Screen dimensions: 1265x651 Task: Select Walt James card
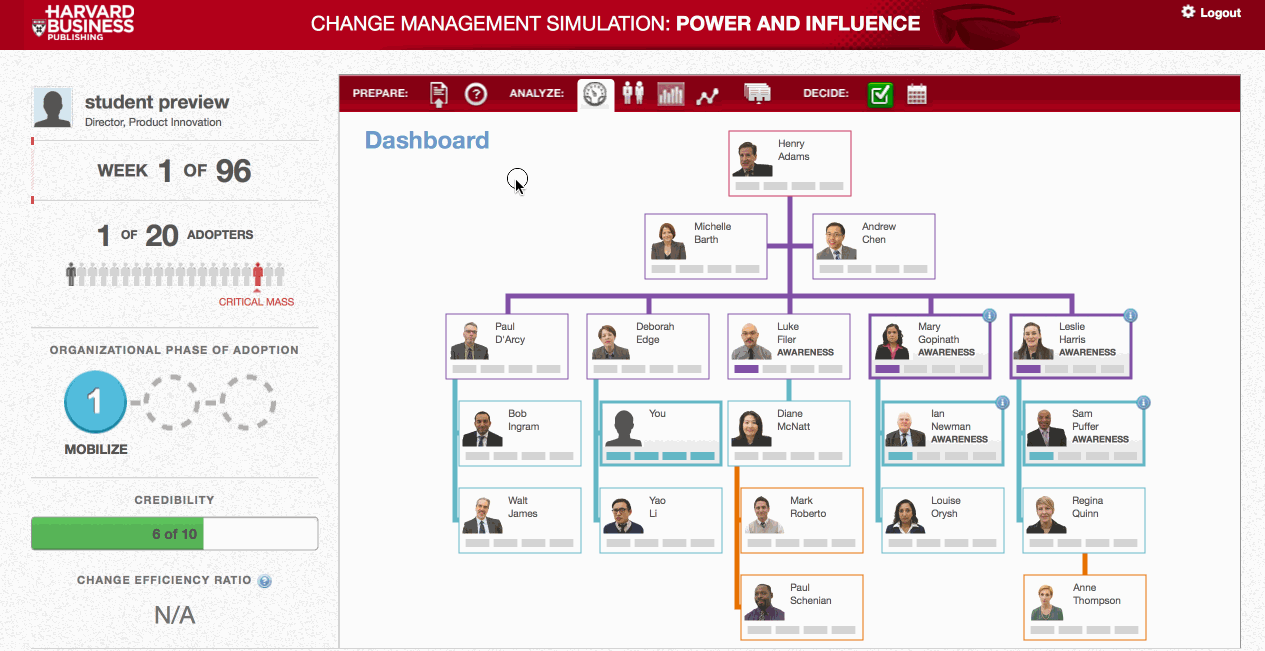point(520,521)
